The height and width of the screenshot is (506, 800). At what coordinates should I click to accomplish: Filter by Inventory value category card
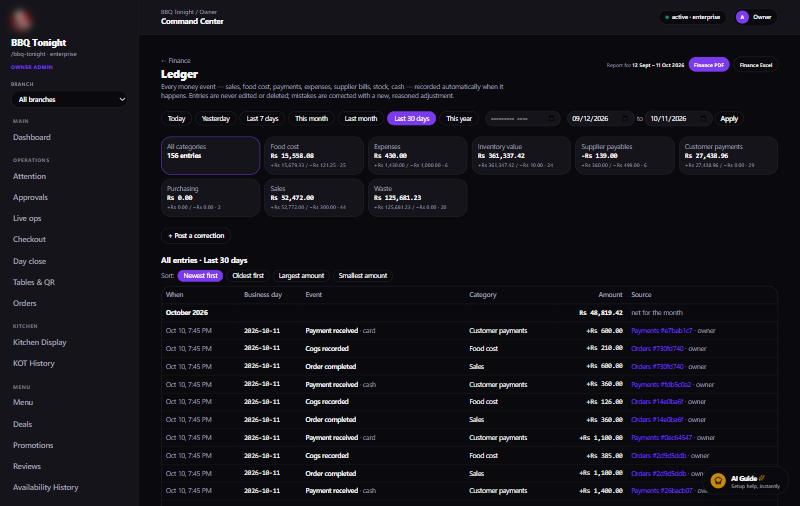pyautogui.click(x=521, y=156)
